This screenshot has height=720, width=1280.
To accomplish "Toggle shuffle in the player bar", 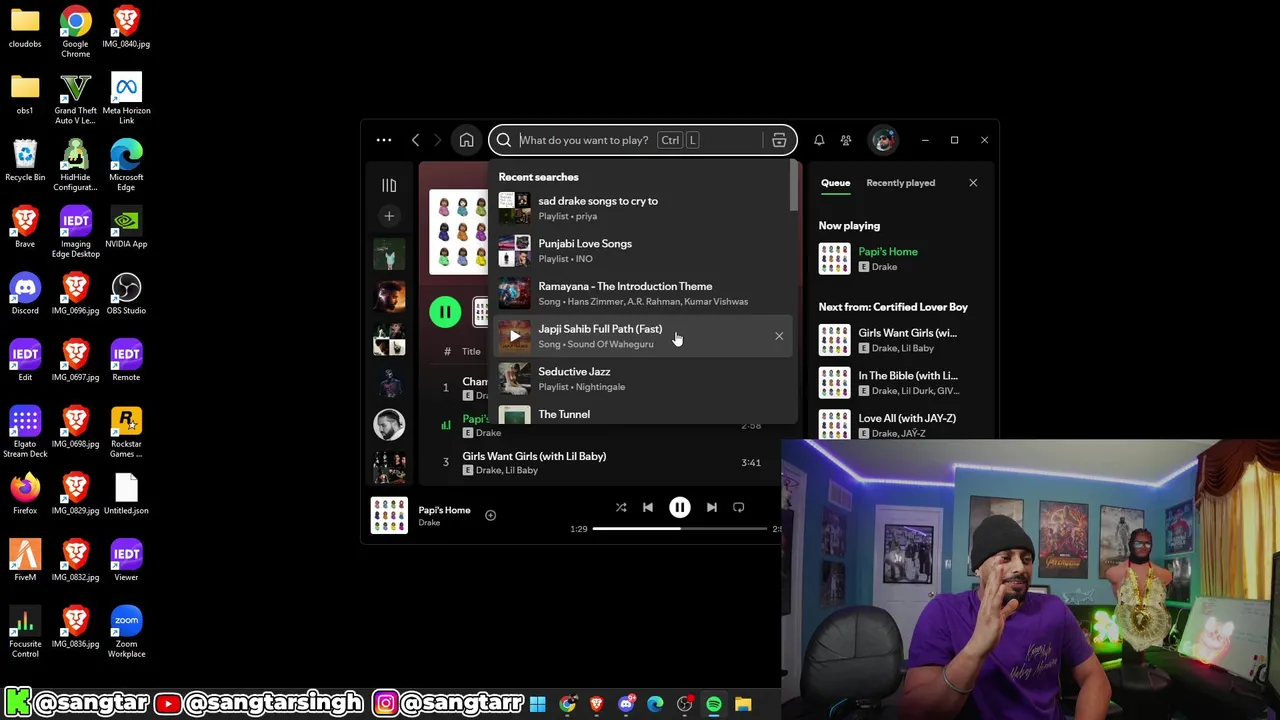I will [x=621, y=507].
